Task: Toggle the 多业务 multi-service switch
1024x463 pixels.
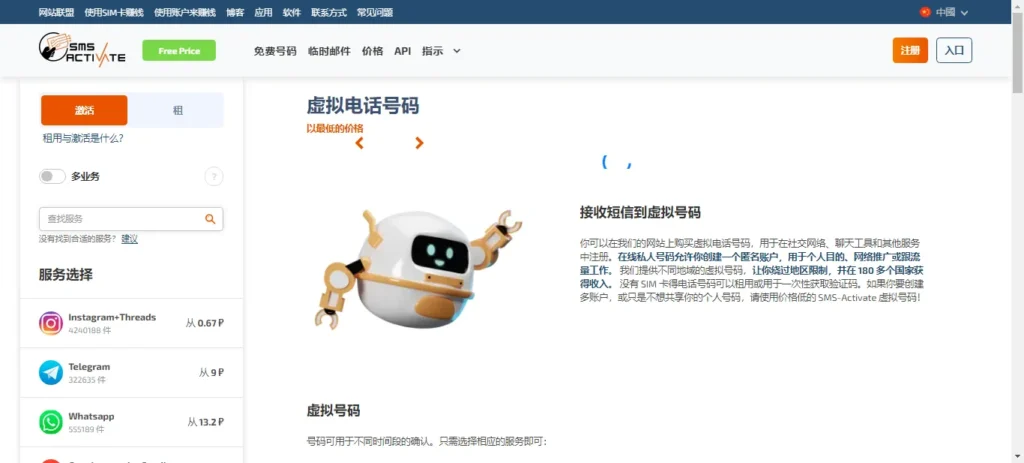Action: [52, 176]
